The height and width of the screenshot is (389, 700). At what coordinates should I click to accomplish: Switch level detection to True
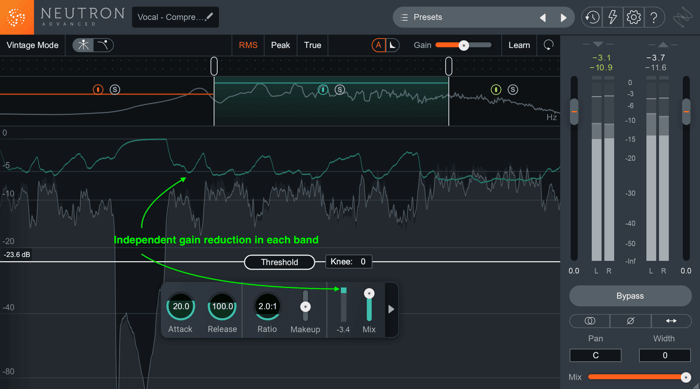coord(312,45)
